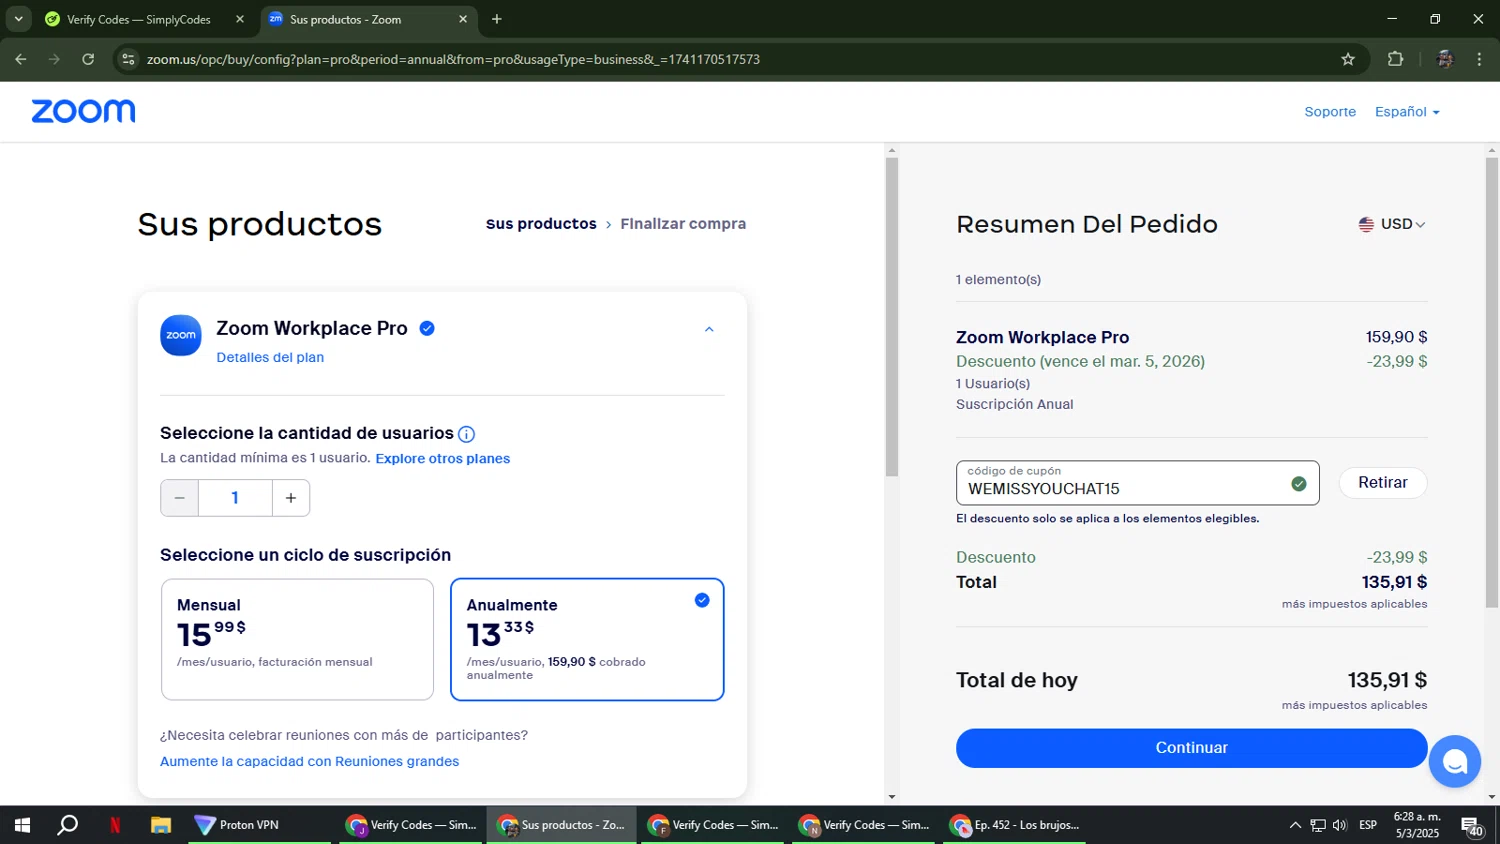The height and width of the screenshot is (844, 1500).
Task: Select the Anualmente subscription cycle
Action: 587,639
